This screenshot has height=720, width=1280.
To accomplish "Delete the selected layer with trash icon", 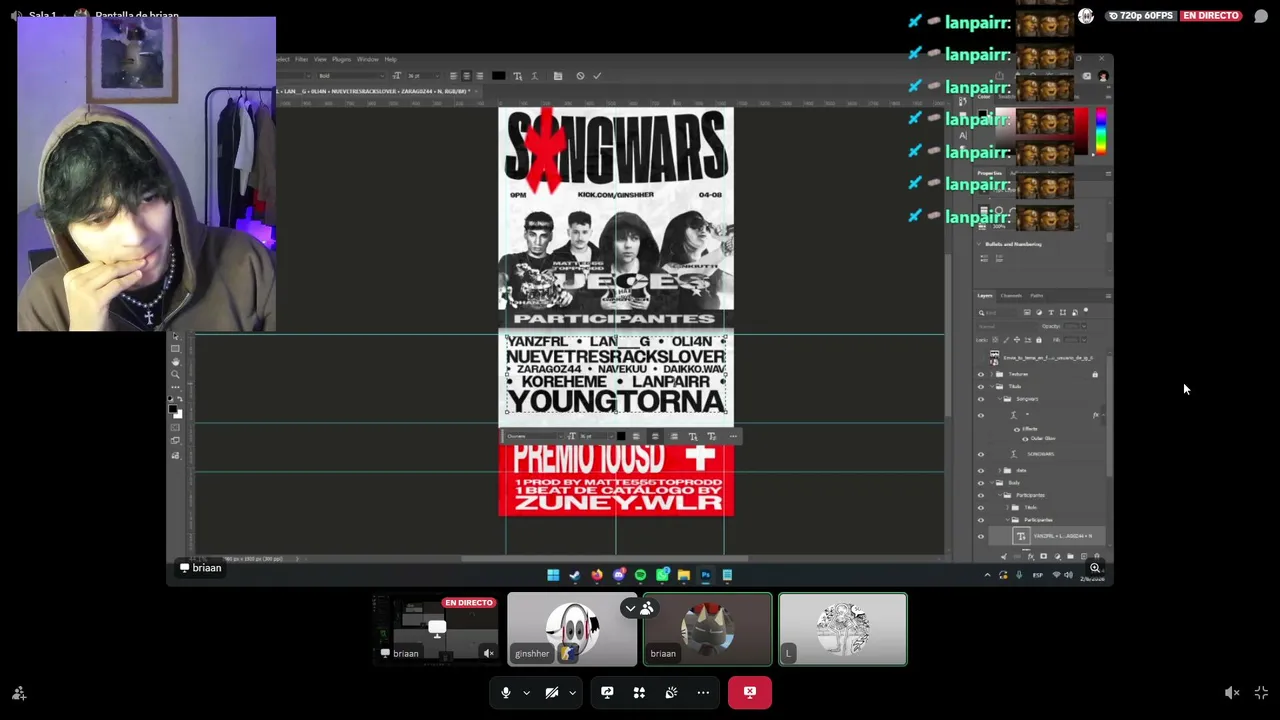I will pos(1096,557).
